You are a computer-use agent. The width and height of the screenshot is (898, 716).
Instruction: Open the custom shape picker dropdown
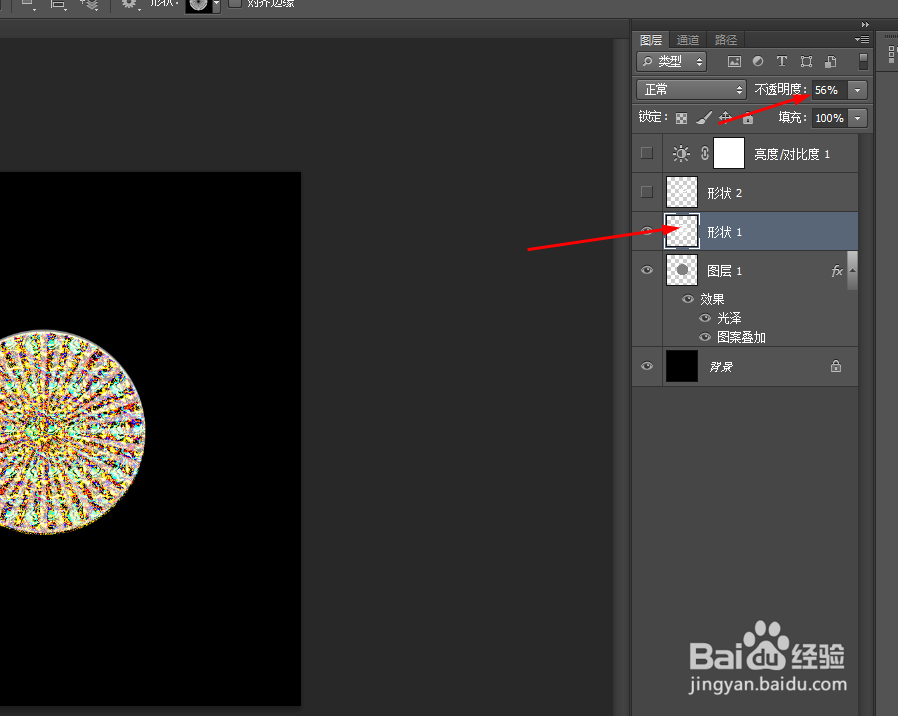pos(216,5)
